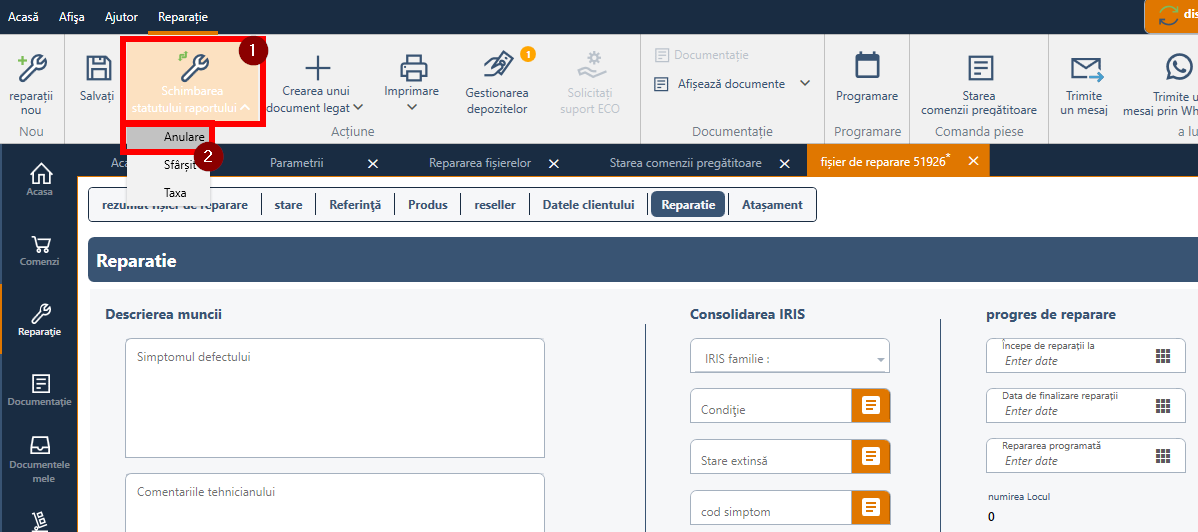1198x532 pixels.
Task: Open 'Starea comenzii pregătitoare' ribbon icon
Action: click(x=980, y=68)
